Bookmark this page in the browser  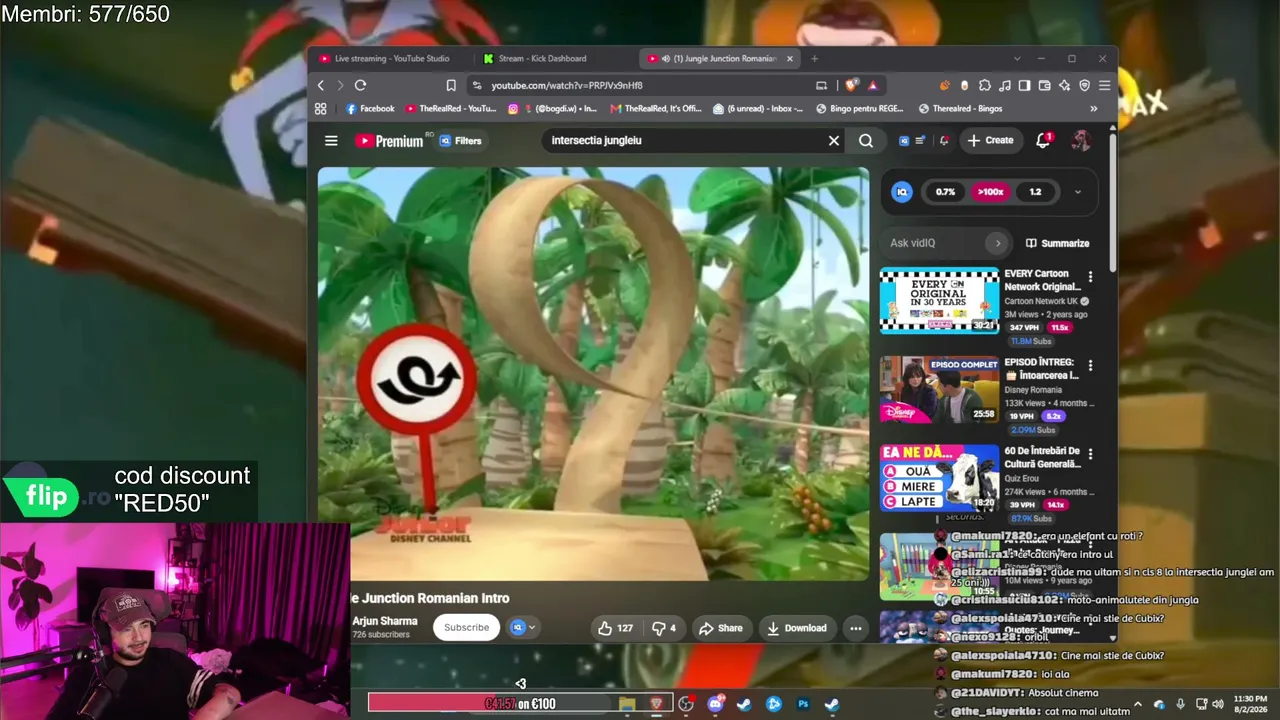pos(451,86)
